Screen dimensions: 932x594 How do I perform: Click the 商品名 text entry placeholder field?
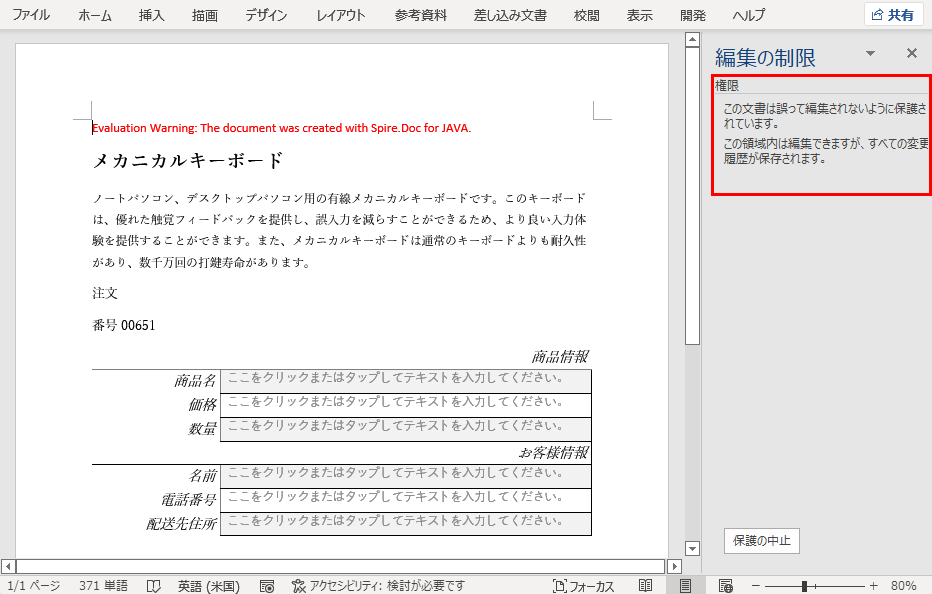[405, 381]
